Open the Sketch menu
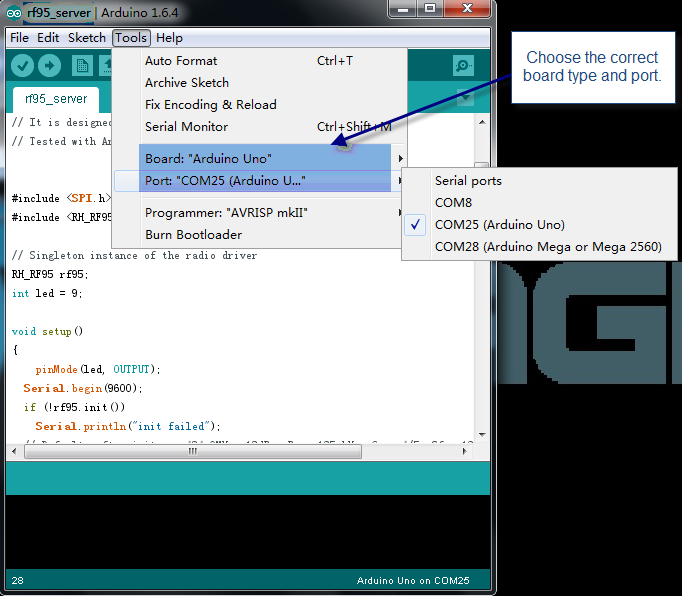The image size is (682, 596). click(x=87, y=38)
